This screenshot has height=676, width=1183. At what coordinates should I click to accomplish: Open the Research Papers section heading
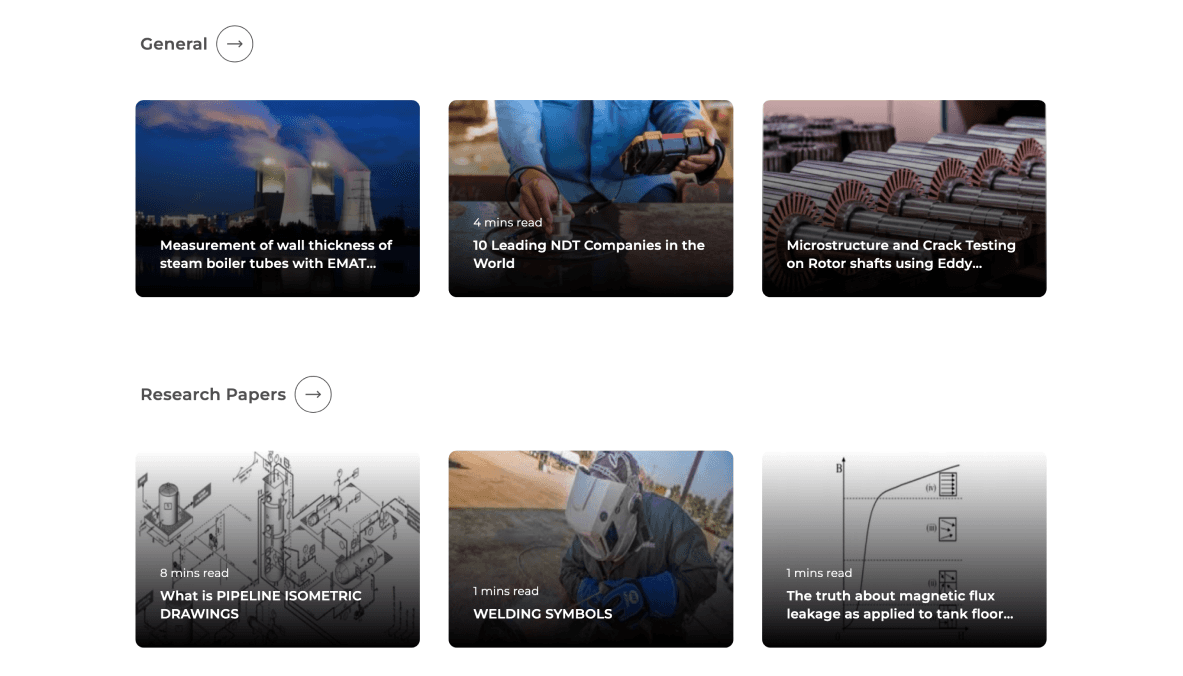pos(213,395)
